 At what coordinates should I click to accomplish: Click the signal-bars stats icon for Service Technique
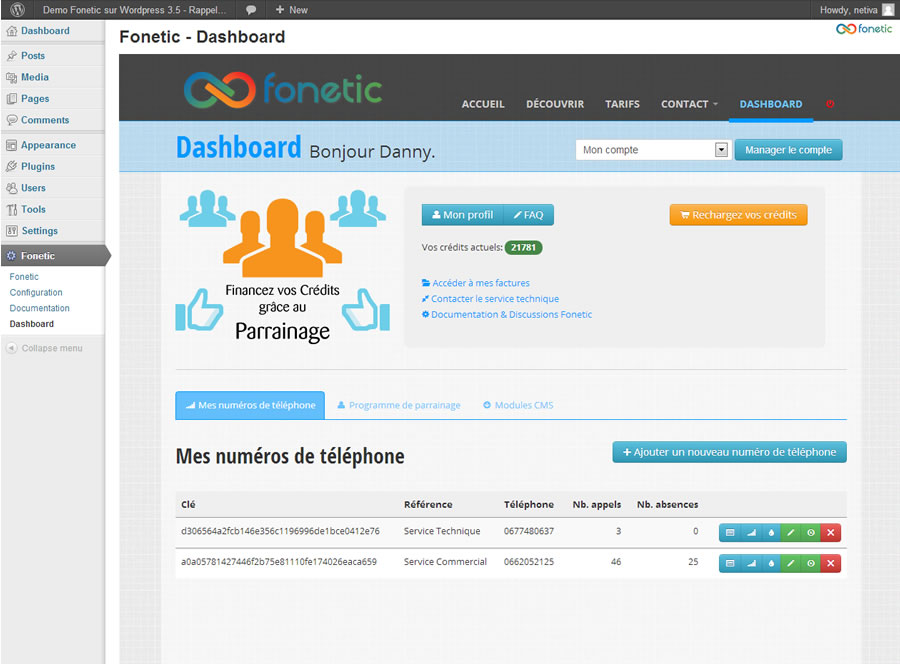[x=751, y=533]
